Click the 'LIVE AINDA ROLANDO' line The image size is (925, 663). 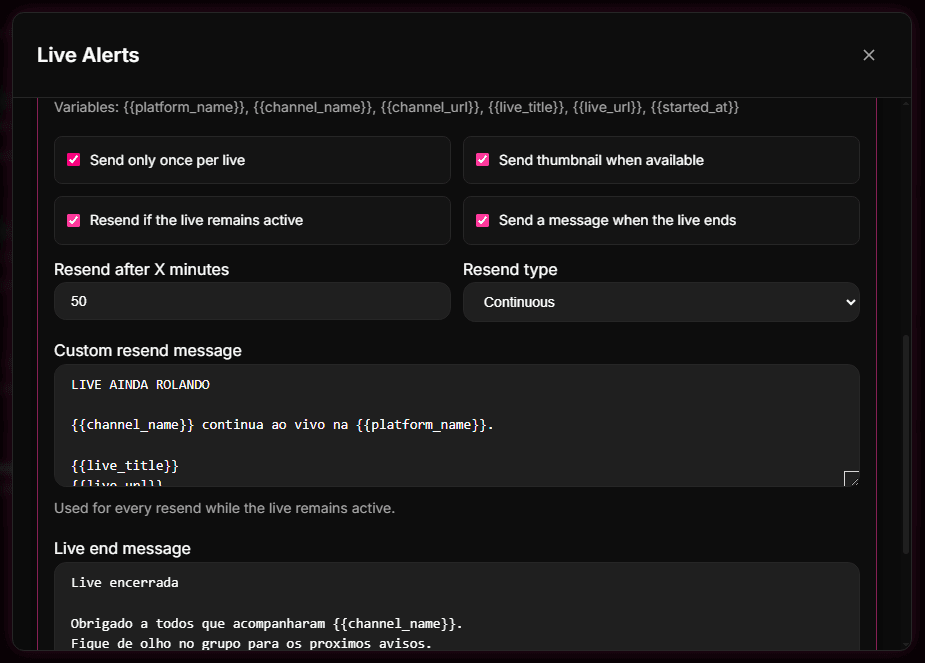140,385
